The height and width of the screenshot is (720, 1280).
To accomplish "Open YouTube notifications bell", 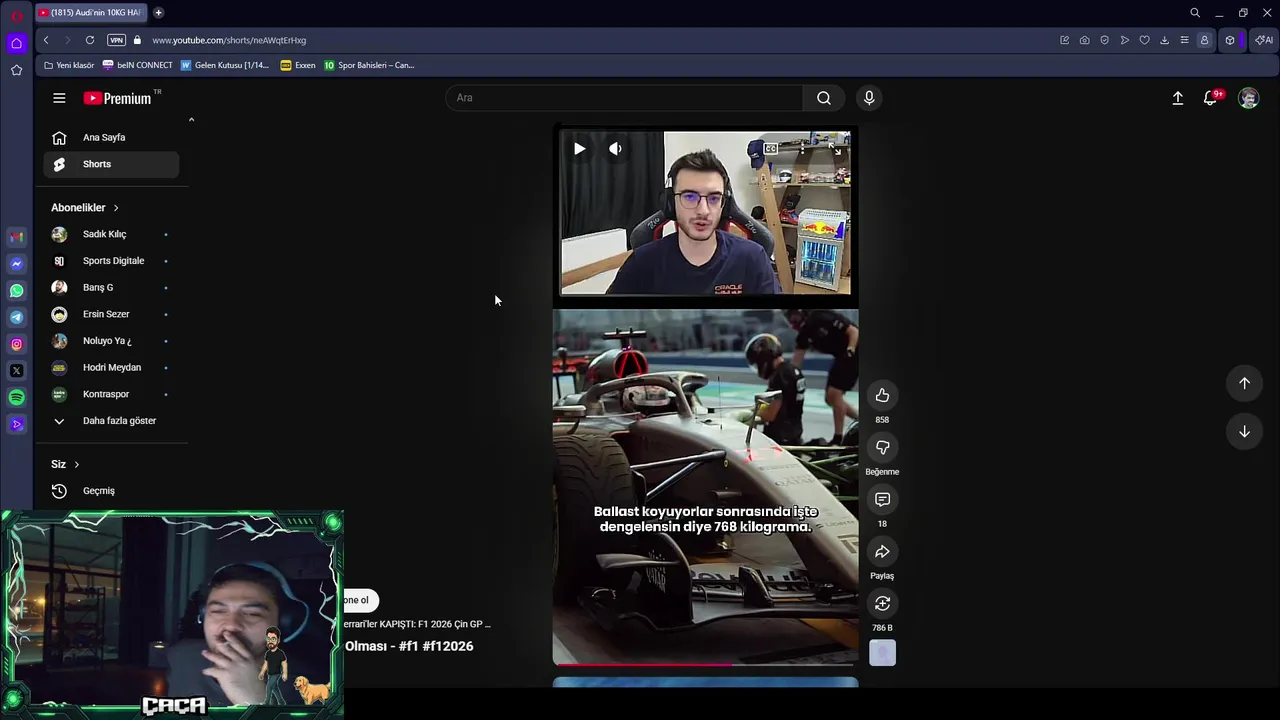I will pyautogui.click(x=1211, y=98).
